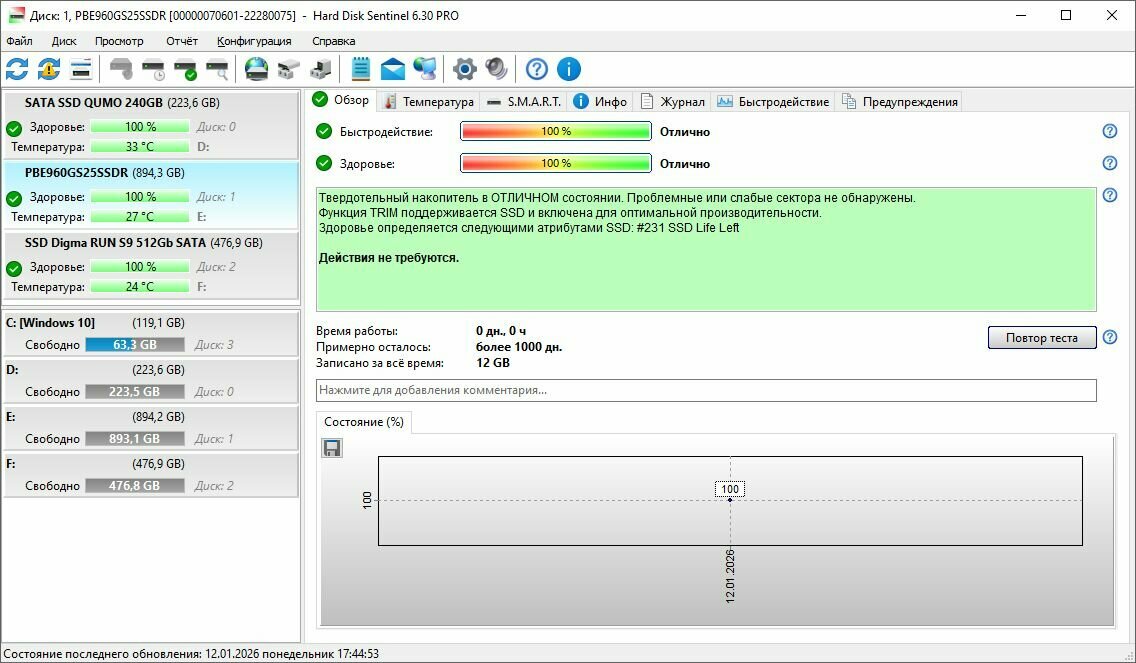Click the Здоровье 100 % bar in overview
This screenshot has height=663, width=1136.
pos(556,163)
